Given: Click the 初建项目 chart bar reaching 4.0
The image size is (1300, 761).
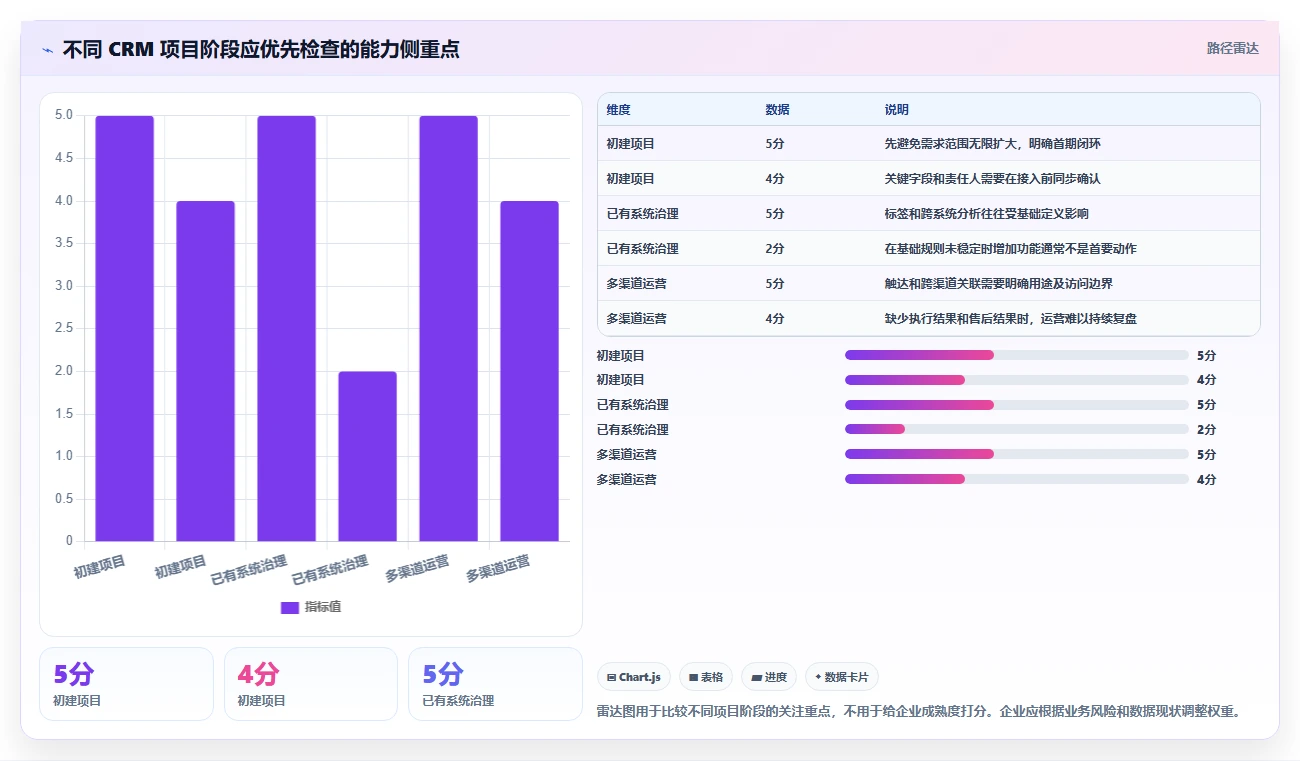Looking at the screenshot, I should point(205,371).
